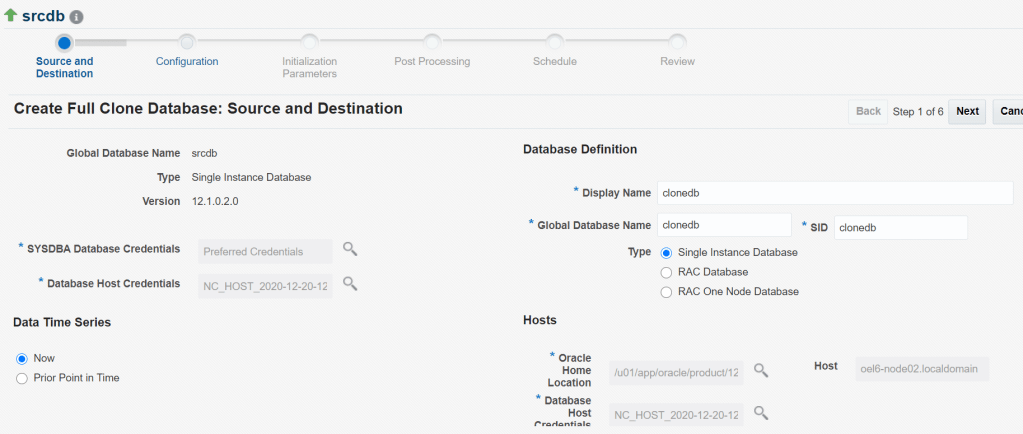
Task: Open the Review step
Action: (x=677, y=42)
